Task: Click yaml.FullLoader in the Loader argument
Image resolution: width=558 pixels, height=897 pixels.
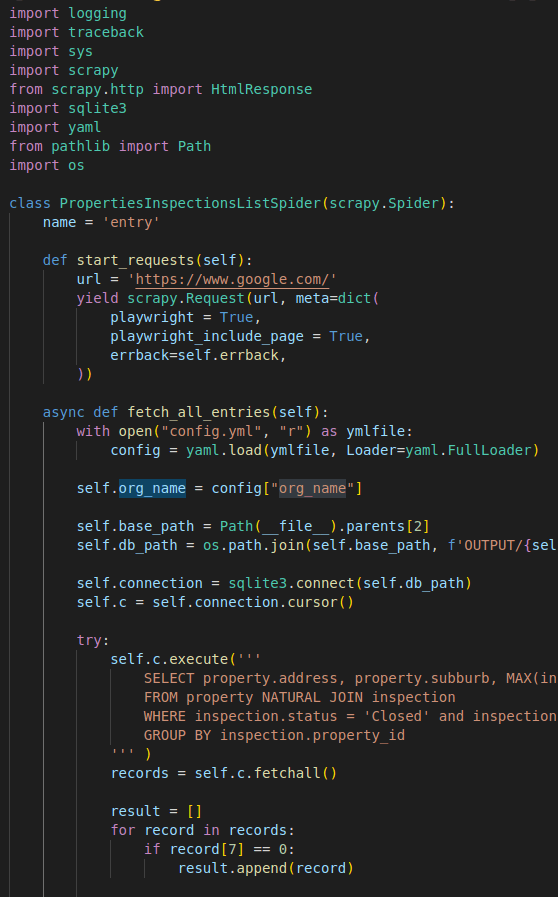Action: (469, 450)
